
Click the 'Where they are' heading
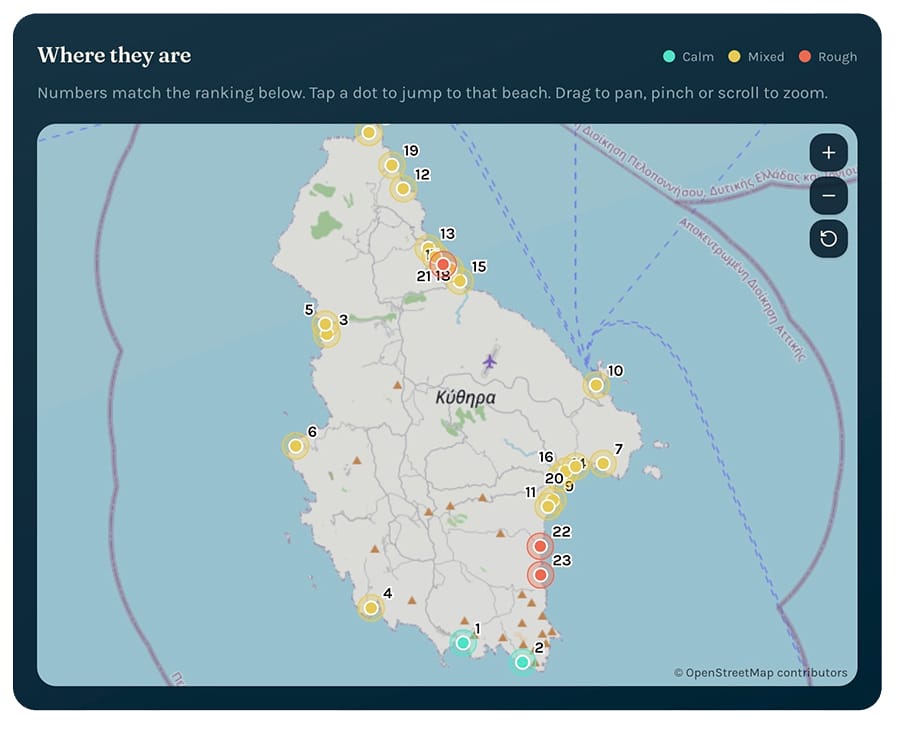pos(115,56)
